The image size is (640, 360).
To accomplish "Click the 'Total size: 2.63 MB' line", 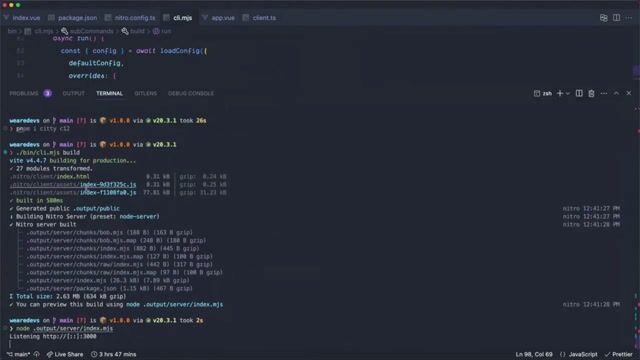I will (68, 296).
